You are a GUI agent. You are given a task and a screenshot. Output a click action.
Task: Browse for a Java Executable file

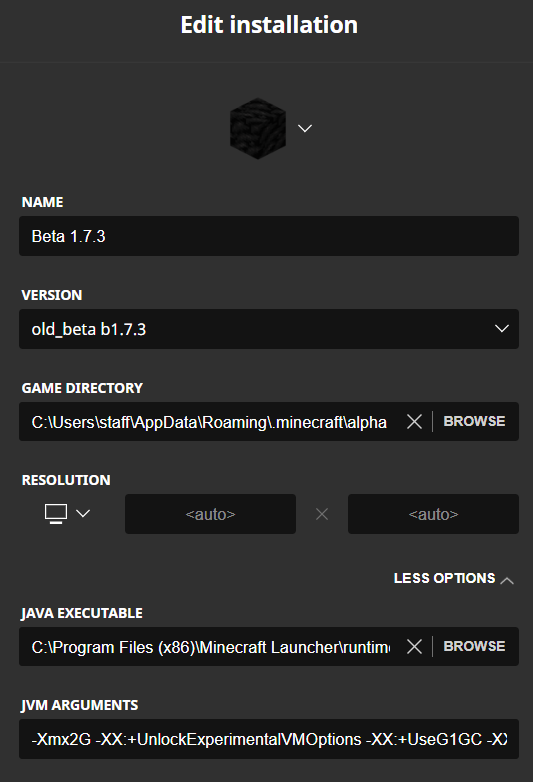click(x=474, y=646)
